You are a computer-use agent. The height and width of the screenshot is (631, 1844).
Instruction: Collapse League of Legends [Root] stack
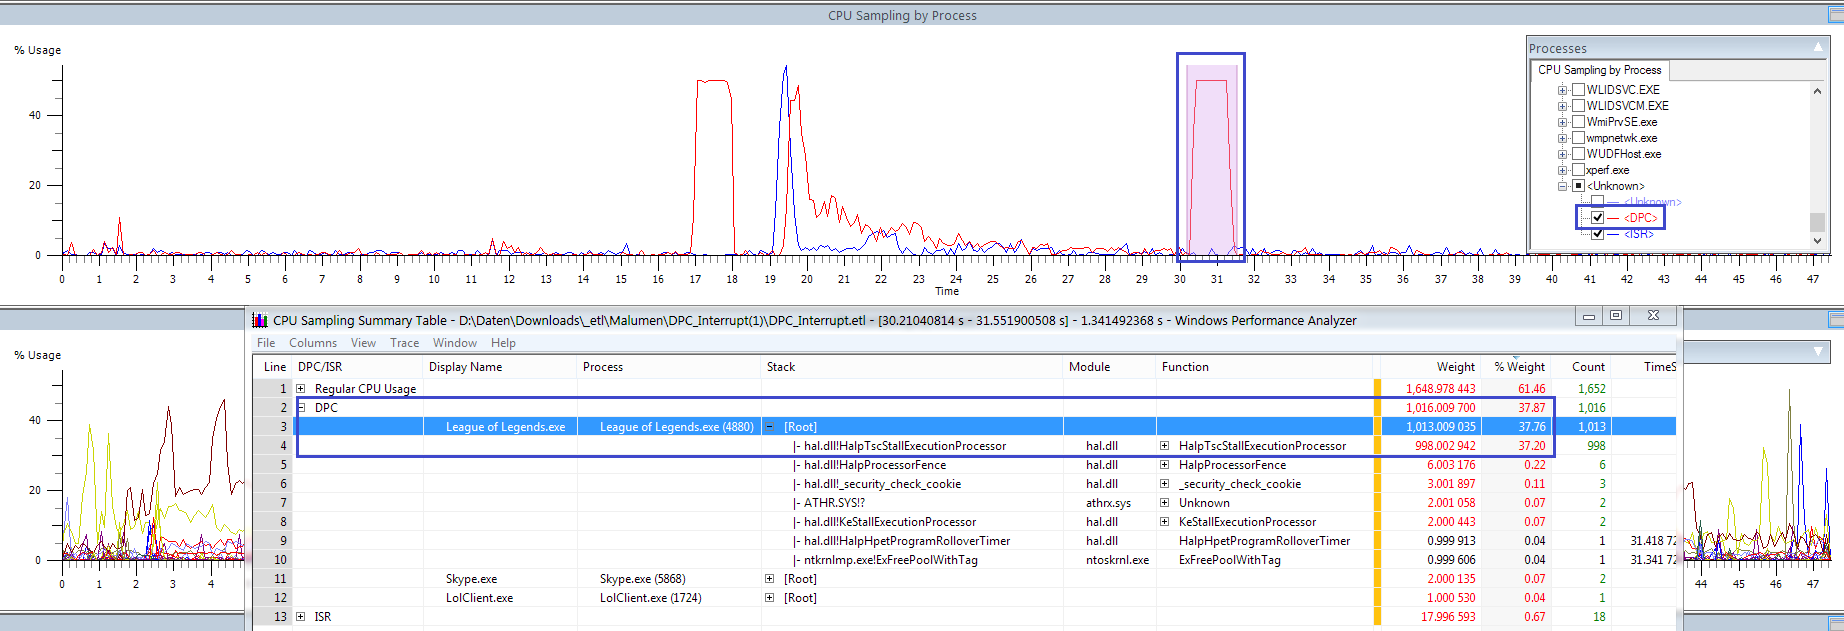tap(769, 426)
